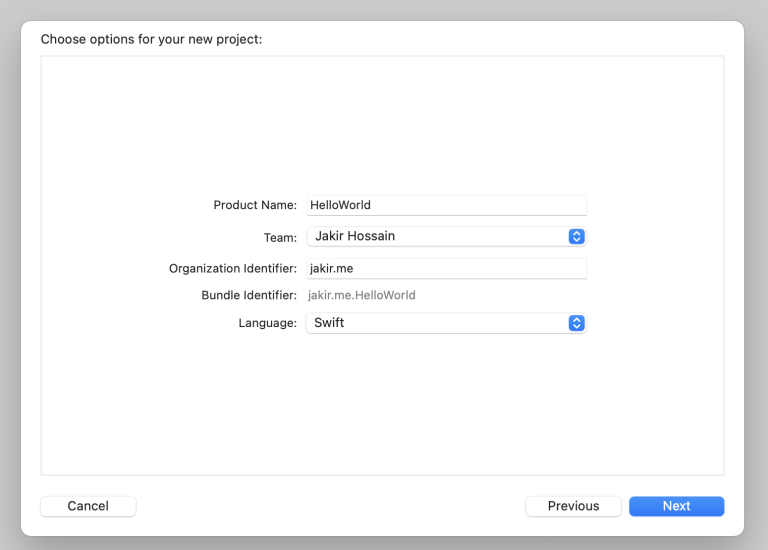This screenshot has height=550, width=768.
Task: Click the "Team:" label
Action: pos(280,238)
